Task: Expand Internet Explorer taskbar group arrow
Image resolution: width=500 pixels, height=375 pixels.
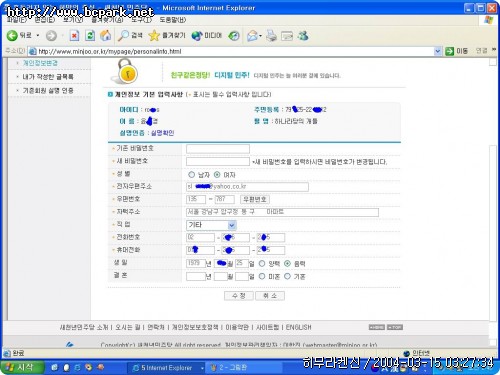Action: pyautogui.click(x=202, y=368)
